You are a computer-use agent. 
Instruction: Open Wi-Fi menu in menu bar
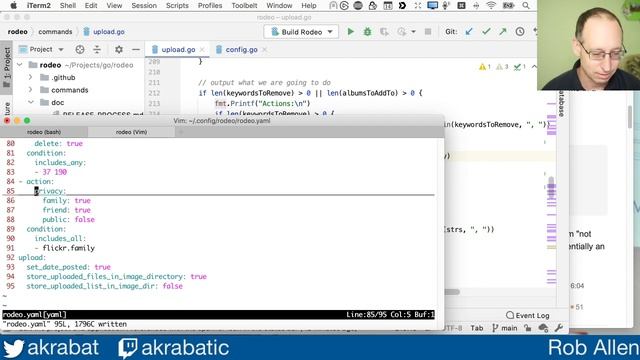point(491,6)
